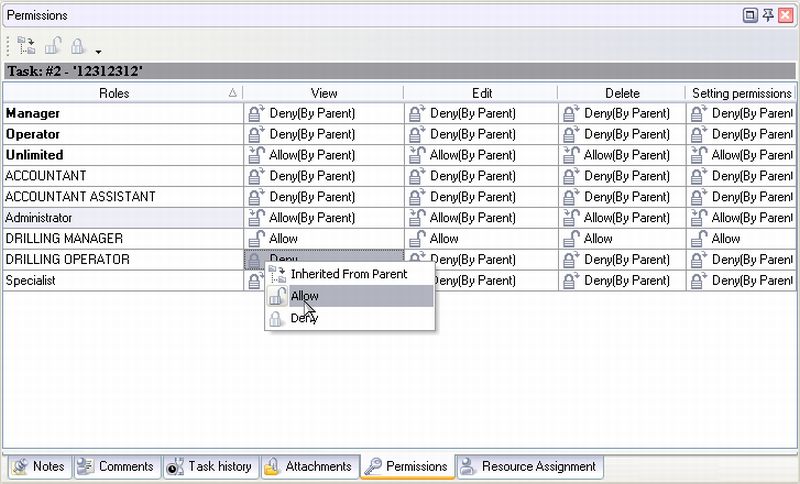Choose Allow in the popup menu

304,297
